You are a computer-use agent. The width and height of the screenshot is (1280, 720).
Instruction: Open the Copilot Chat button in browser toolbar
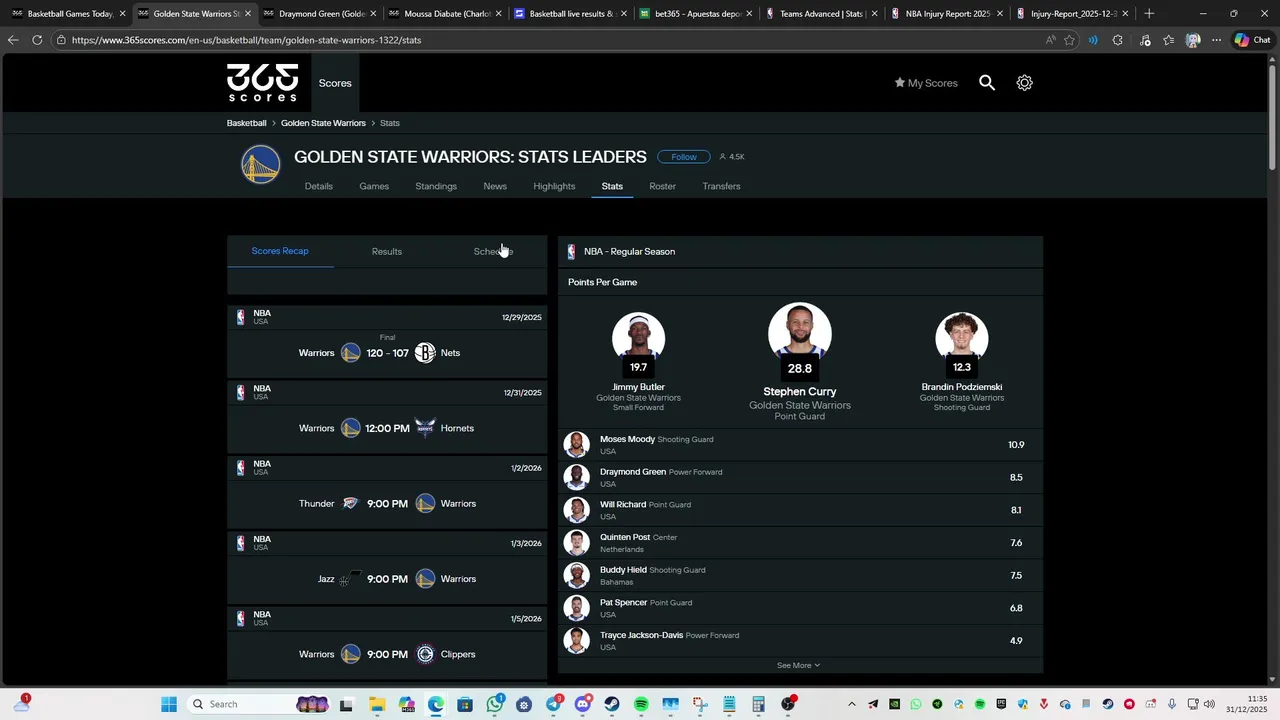[x=1252, y=40]
